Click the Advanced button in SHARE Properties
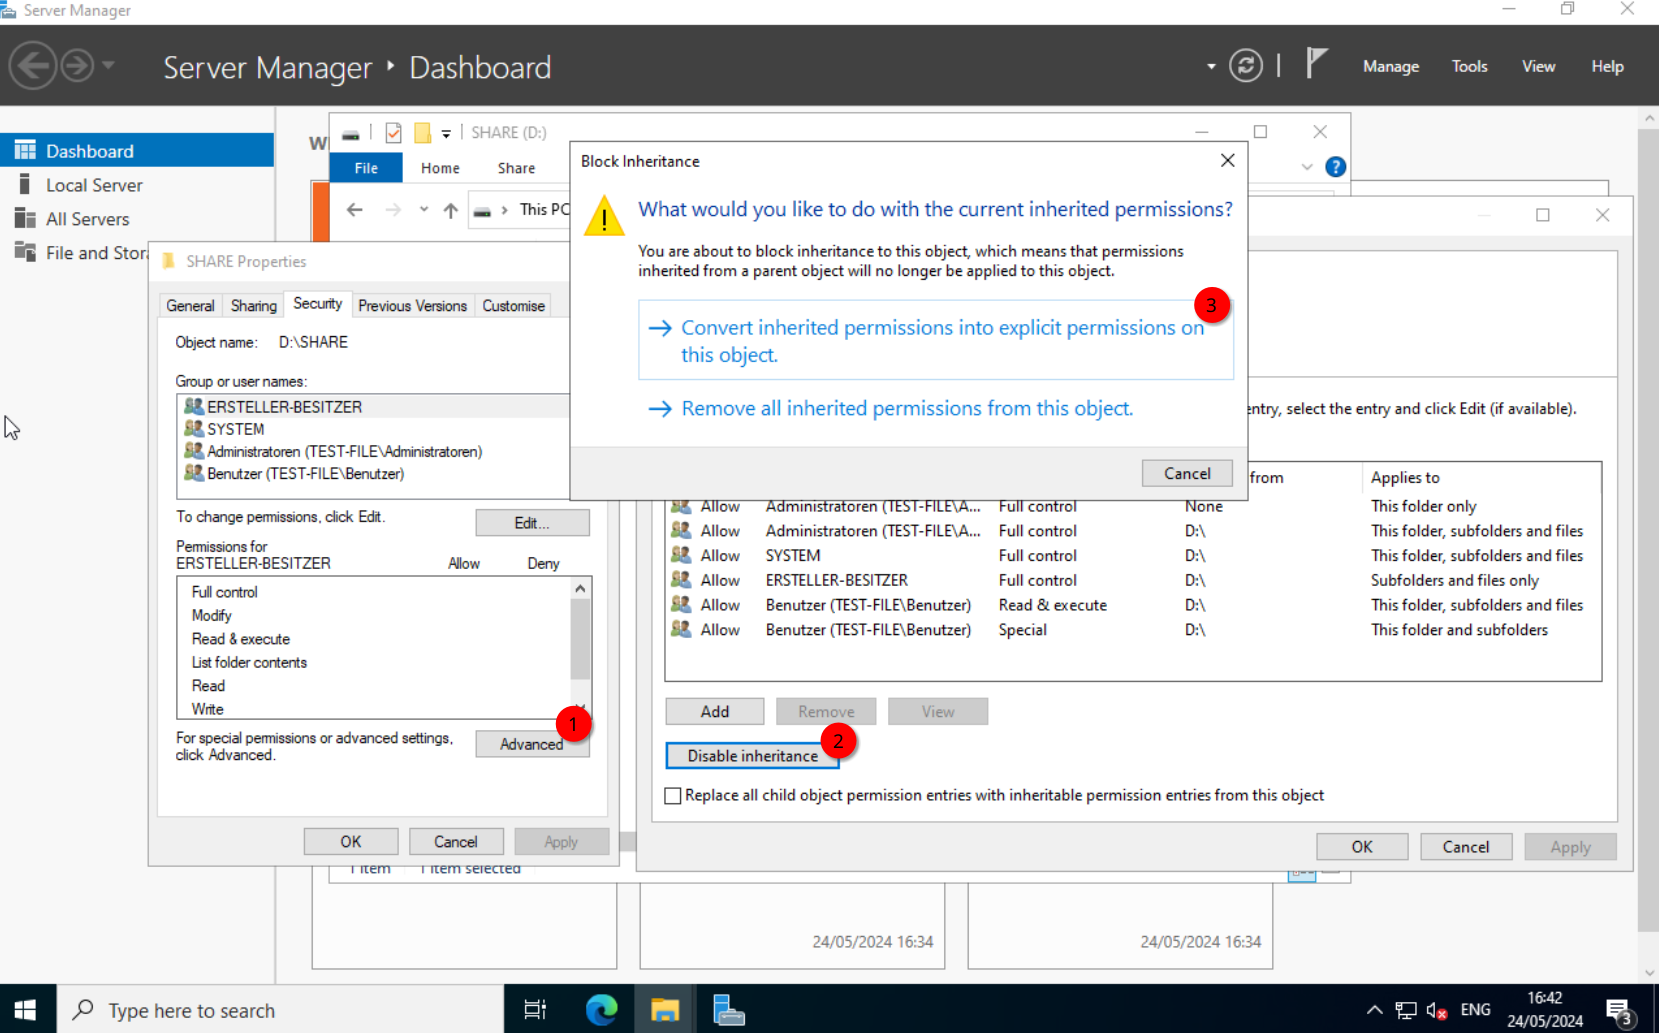Screen dimensions: 1659x1033 pyautogui.click(x=531, y=744)
